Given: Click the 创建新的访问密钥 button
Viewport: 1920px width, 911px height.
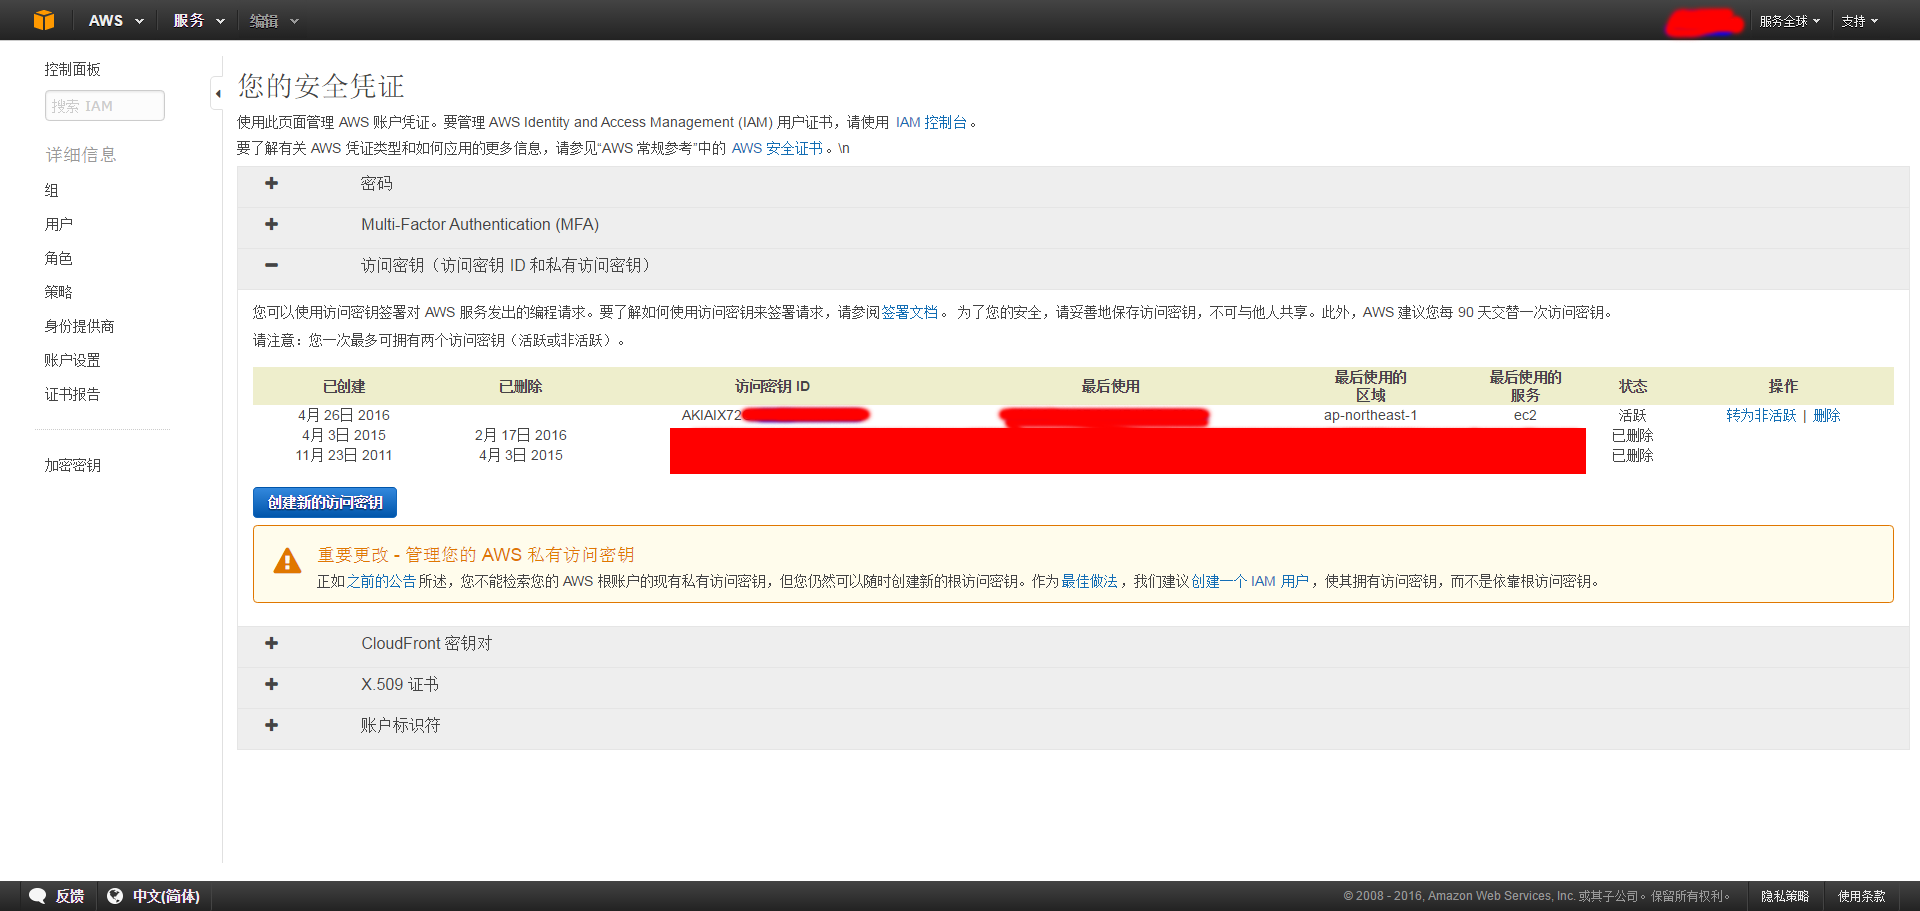Looking at the screenshot, I should 325,502.
